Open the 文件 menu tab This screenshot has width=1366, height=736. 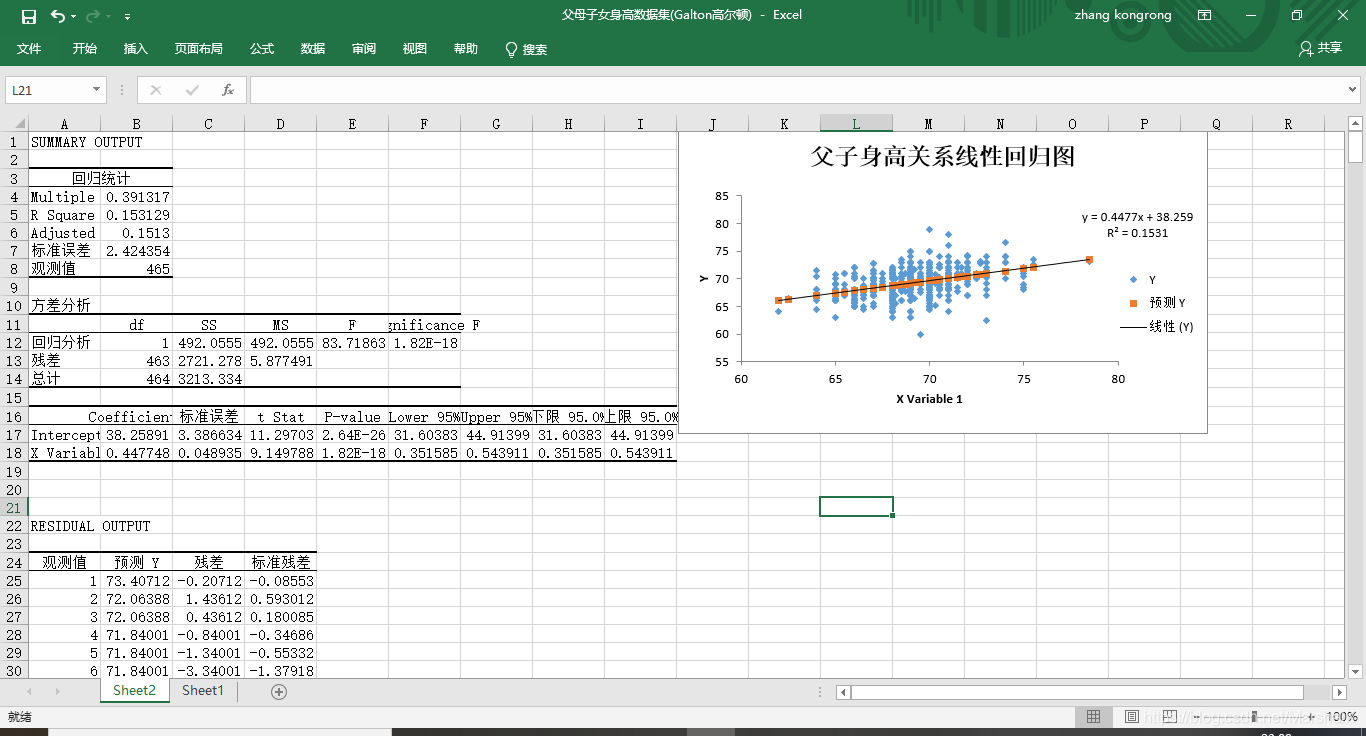(29, 49)
